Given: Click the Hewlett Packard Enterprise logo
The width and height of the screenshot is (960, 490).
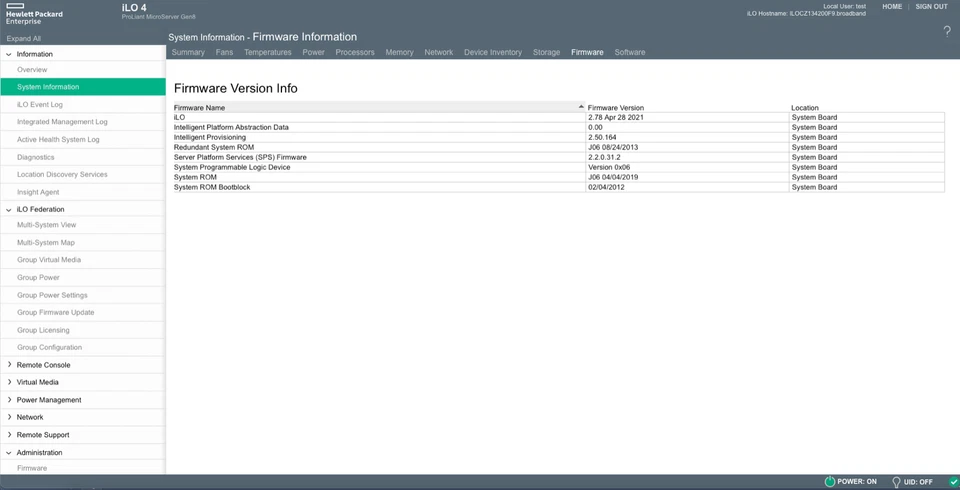Looking at the screenshot, I should [34, 14].
